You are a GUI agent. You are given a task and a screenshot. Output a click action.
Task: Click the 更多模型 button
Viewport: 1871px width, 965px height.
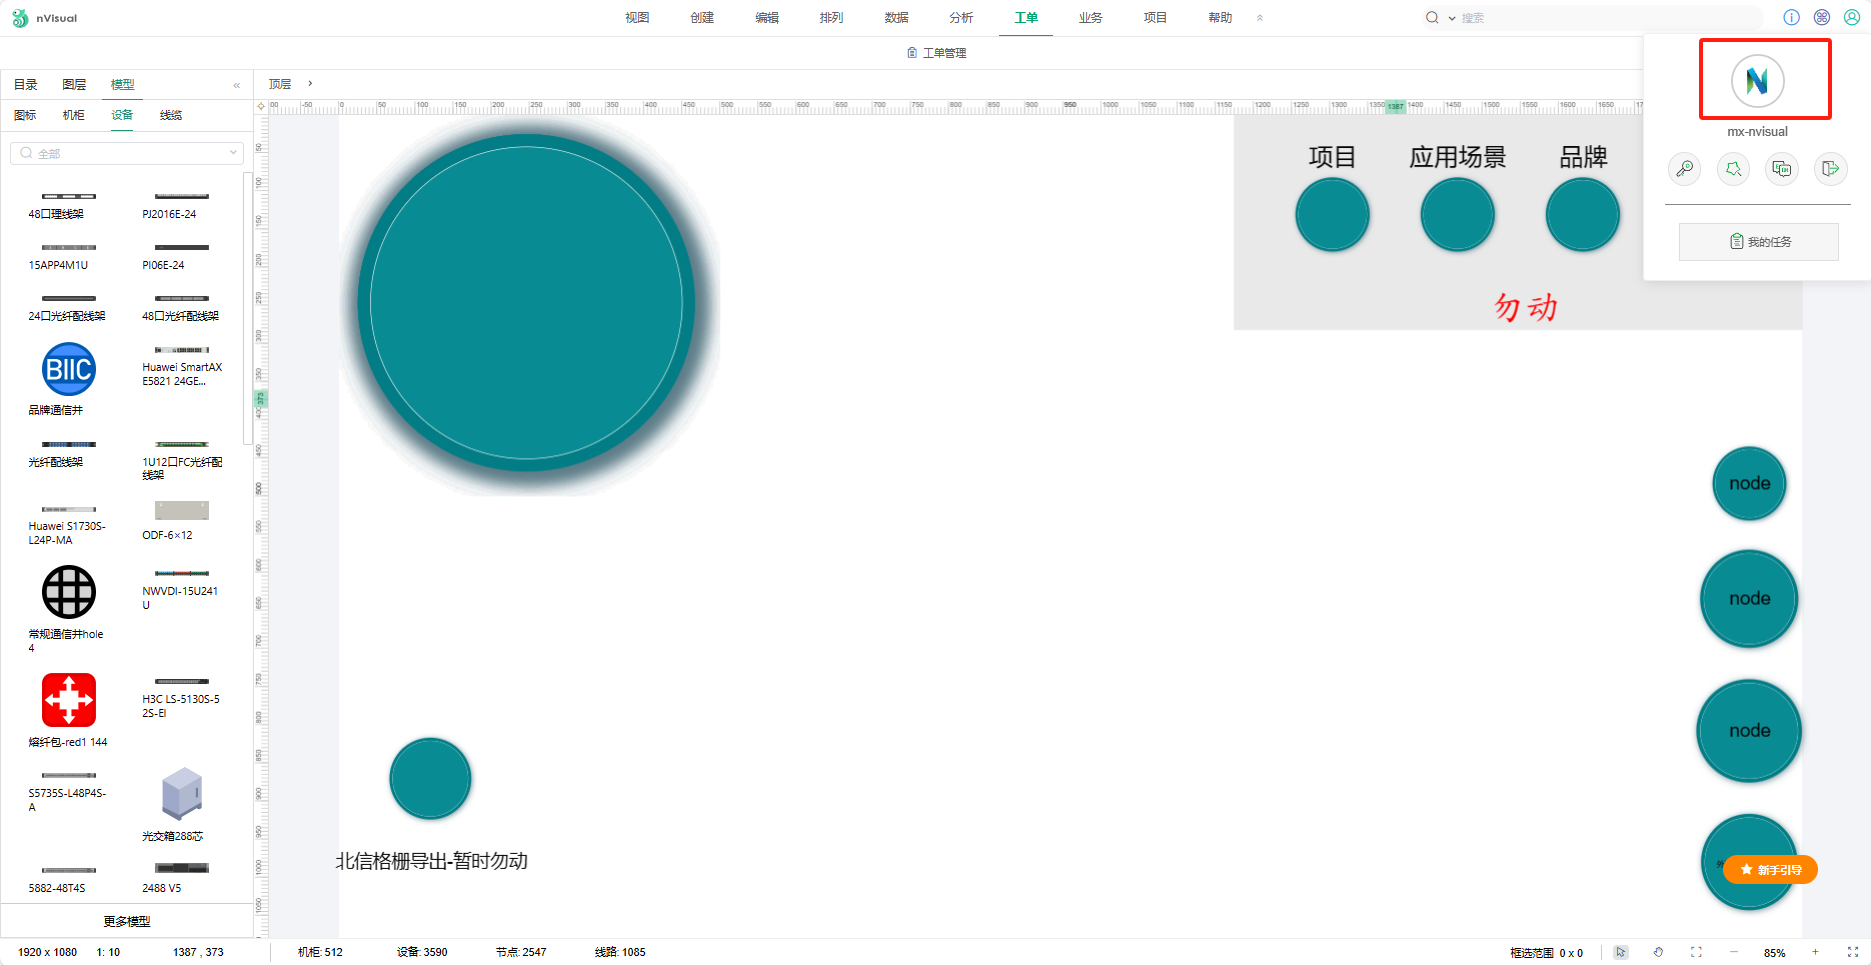(x=127, y=921)
